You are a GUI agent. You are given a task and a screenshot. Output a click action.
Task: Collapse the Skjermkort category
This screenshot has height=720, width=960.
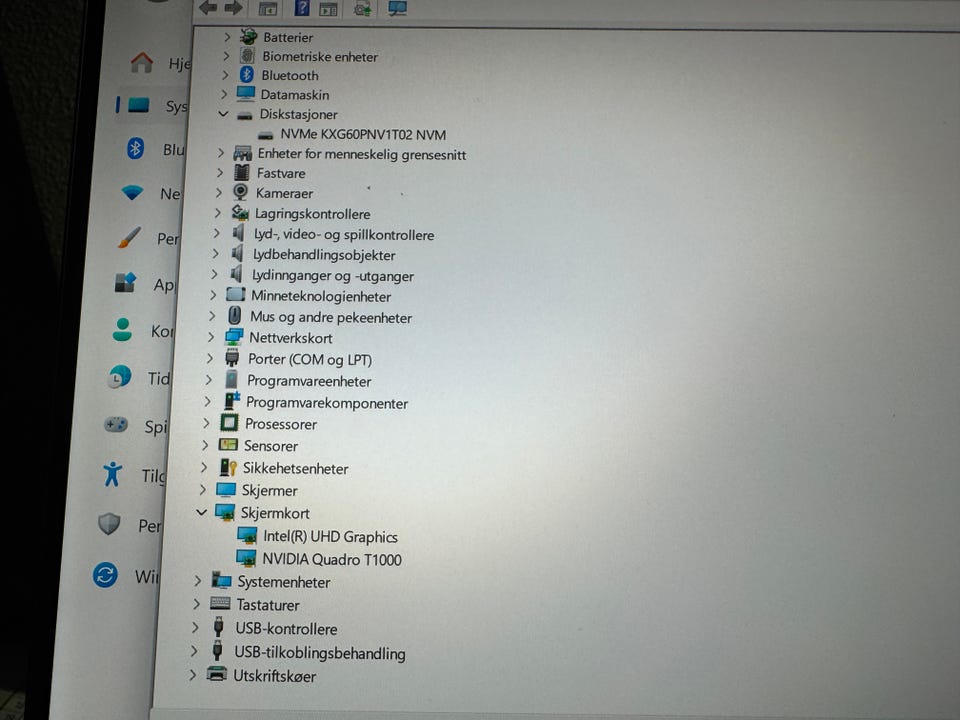201,512
